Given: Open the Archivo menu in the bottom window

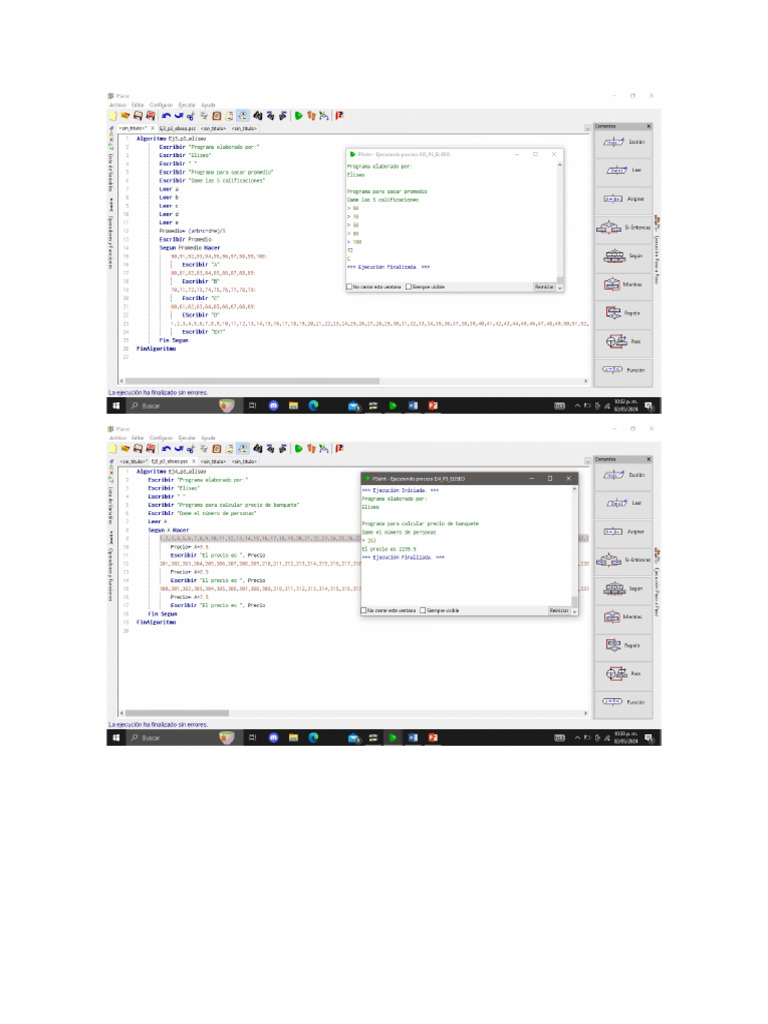Looking at the screenshot, I should click(118, 438).
